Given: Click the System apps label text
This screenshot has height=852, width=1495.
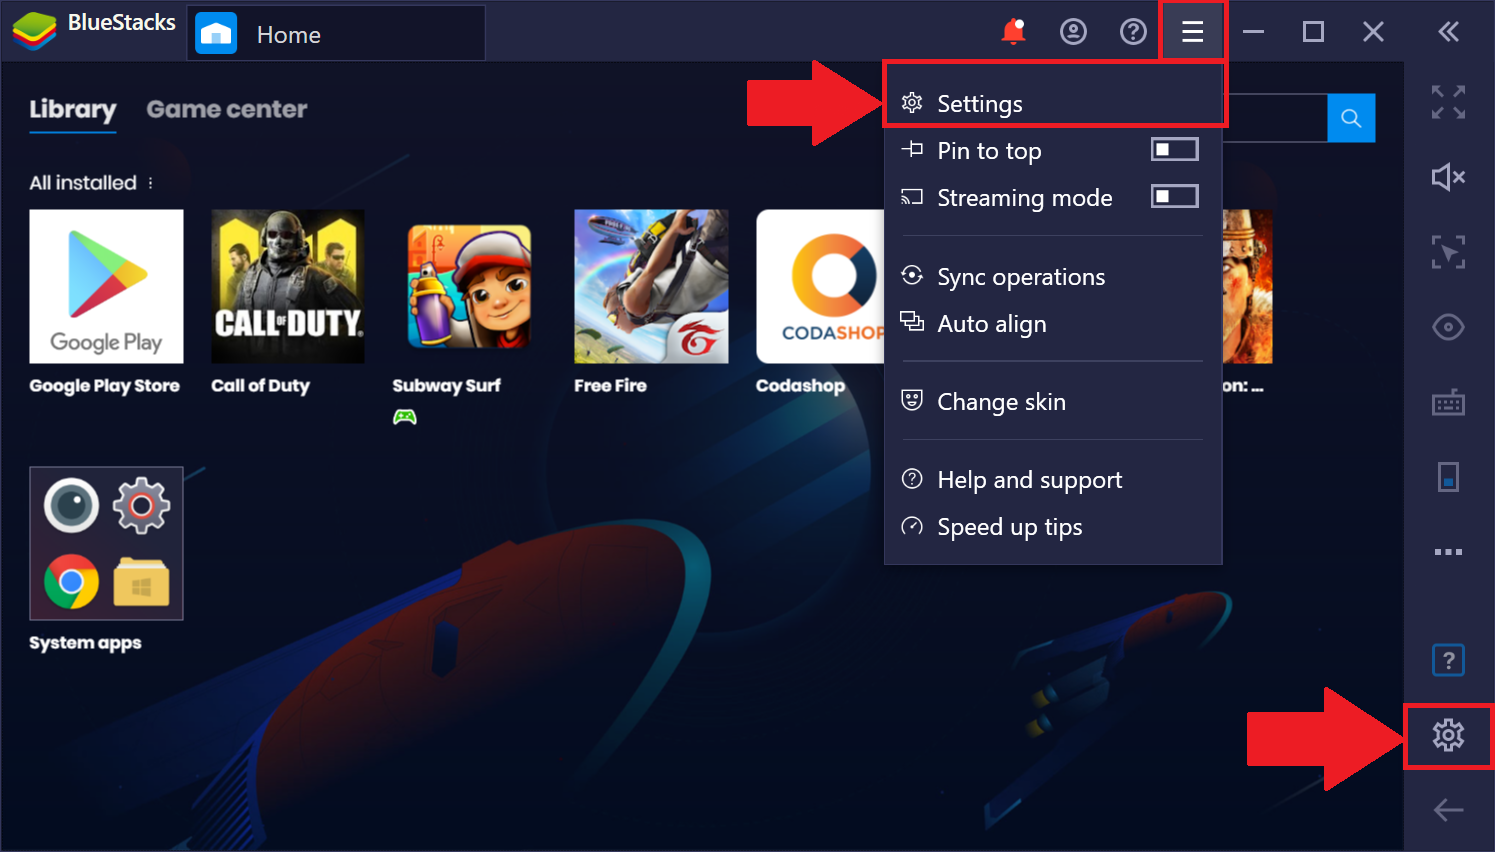Looking at the screenshot, I should pyautogui.click(x=85, y=643).
